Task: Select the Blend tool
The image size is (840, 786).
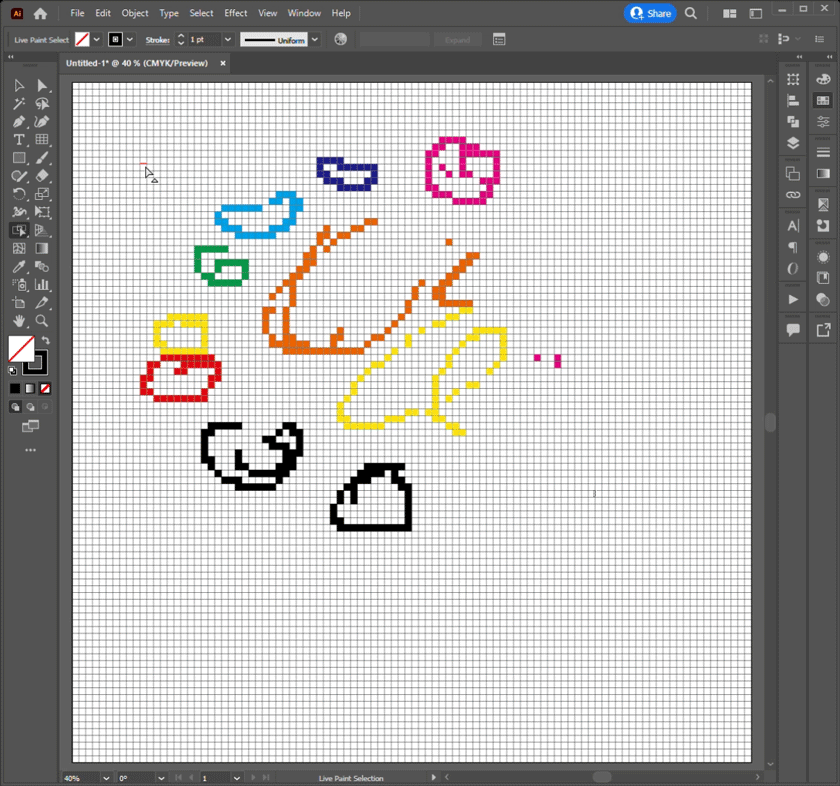Action: tap(42, 267)
